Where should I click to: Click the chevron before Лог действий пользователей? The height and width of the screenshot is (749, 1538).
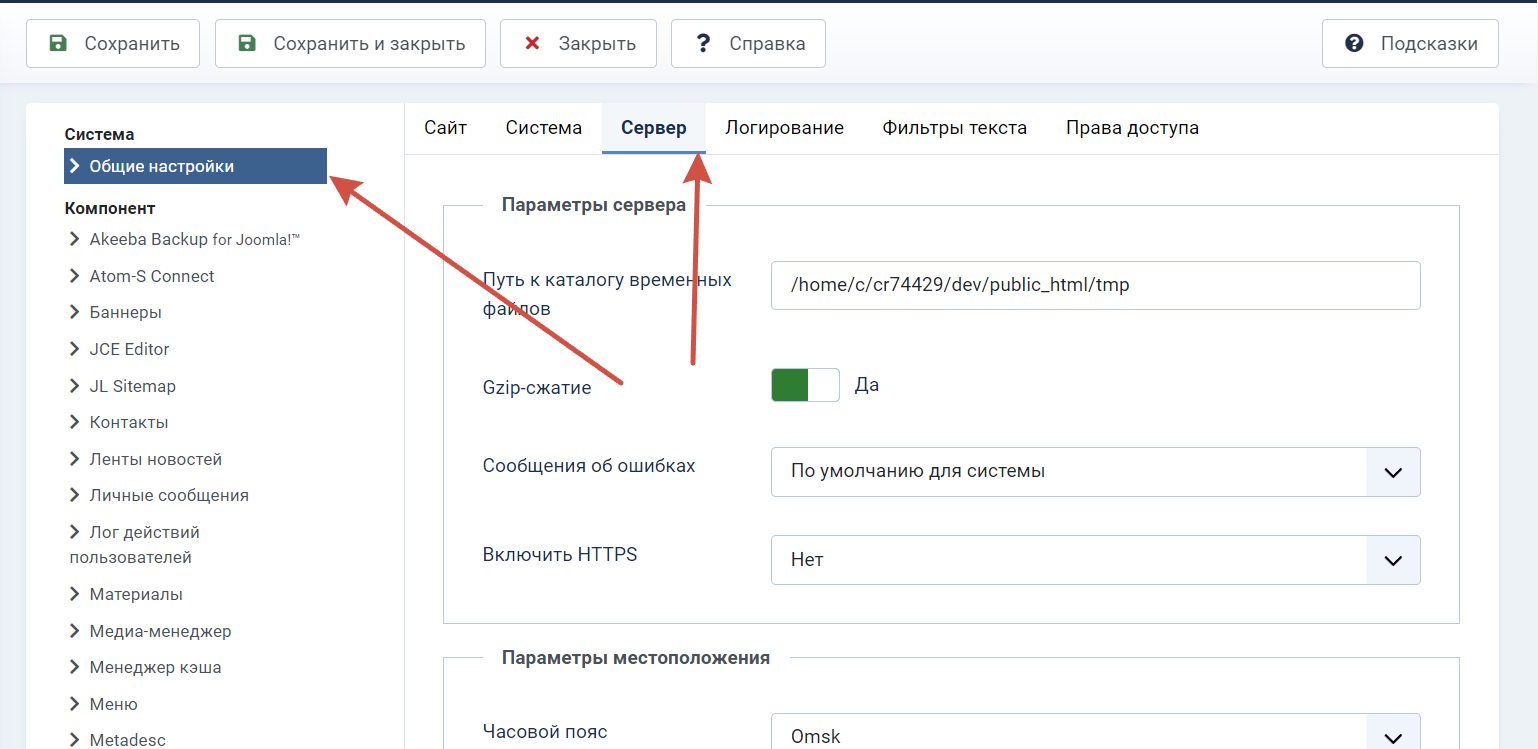coord(75,532)
